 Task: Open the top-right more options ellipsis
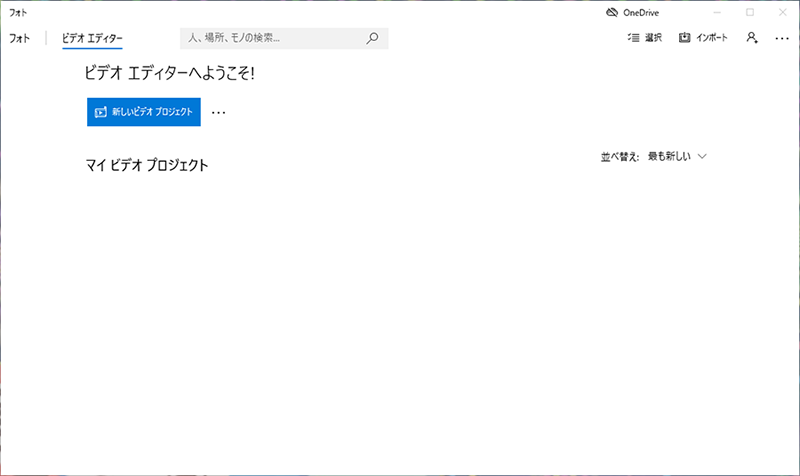[782, 38]
